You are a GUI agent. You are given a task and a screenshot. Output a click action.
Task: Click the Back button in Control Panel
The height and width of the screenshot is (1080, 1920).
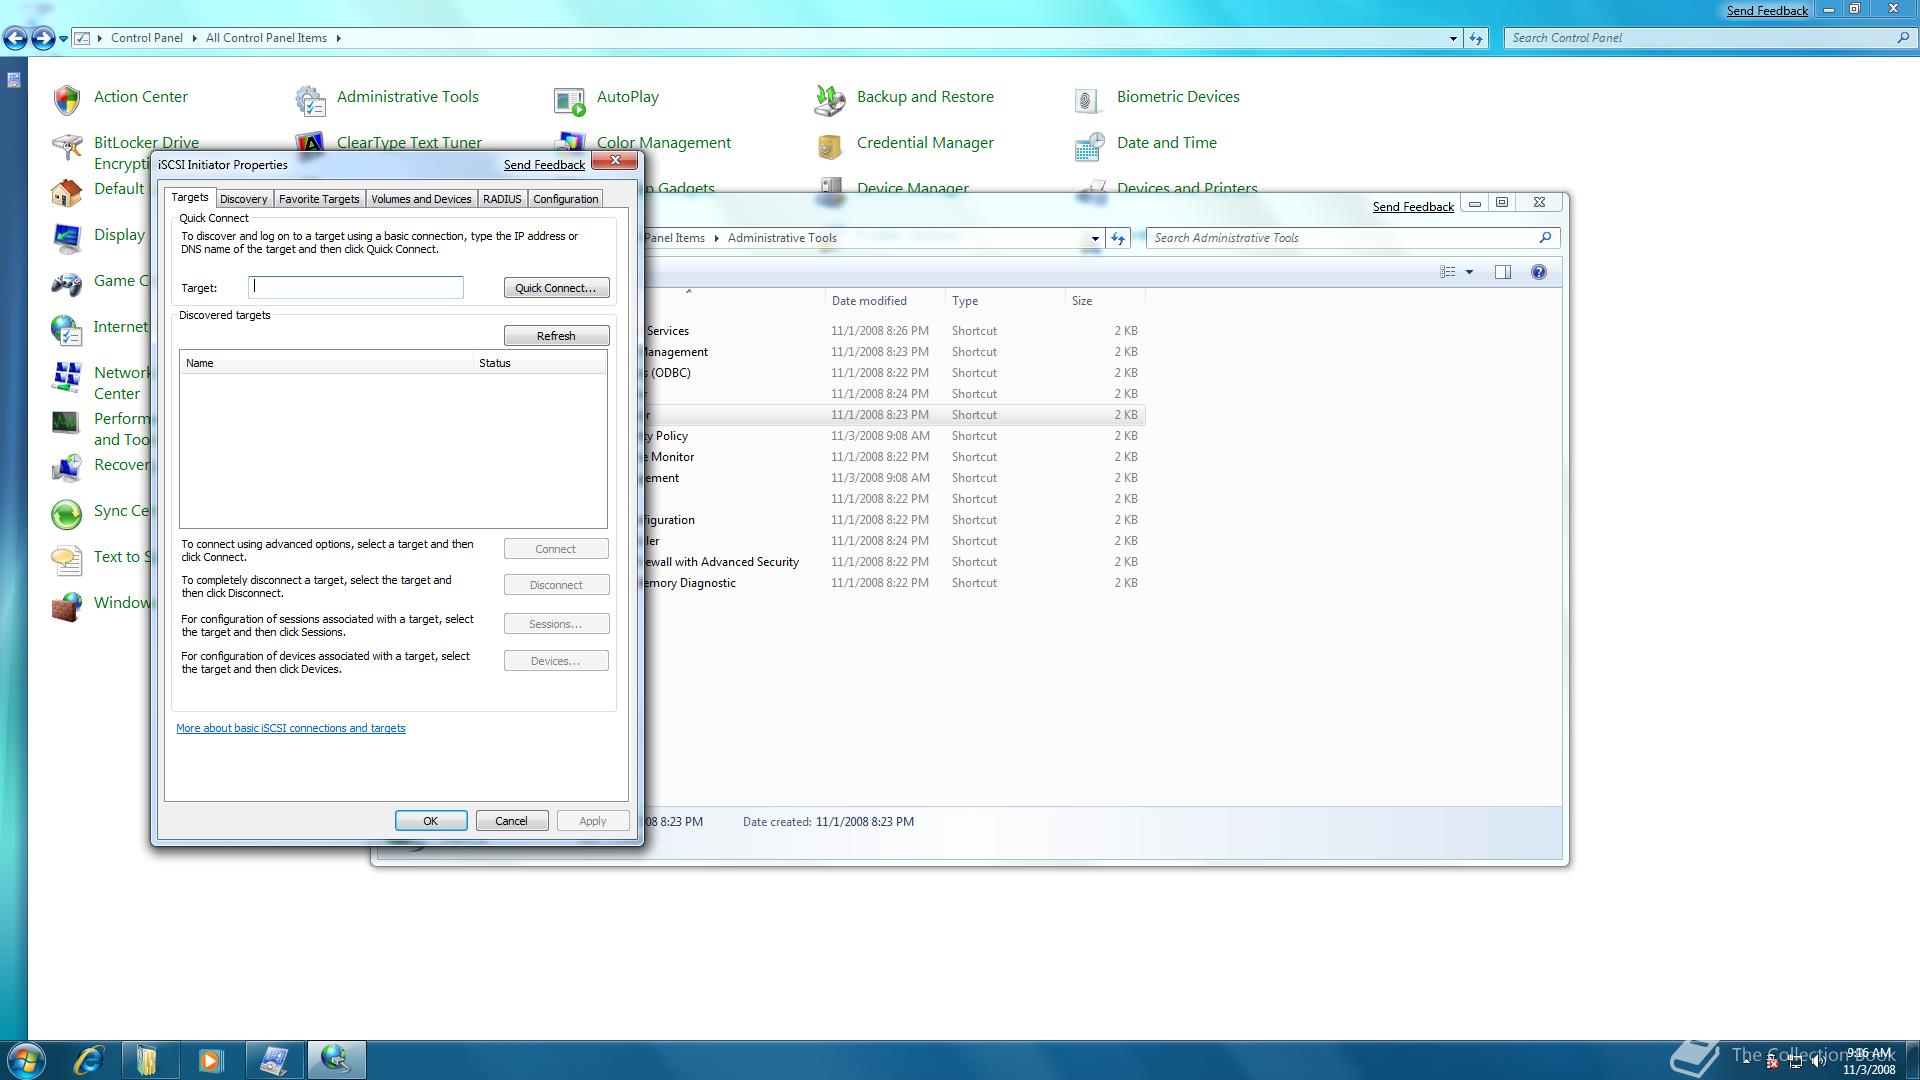[15, 38]
